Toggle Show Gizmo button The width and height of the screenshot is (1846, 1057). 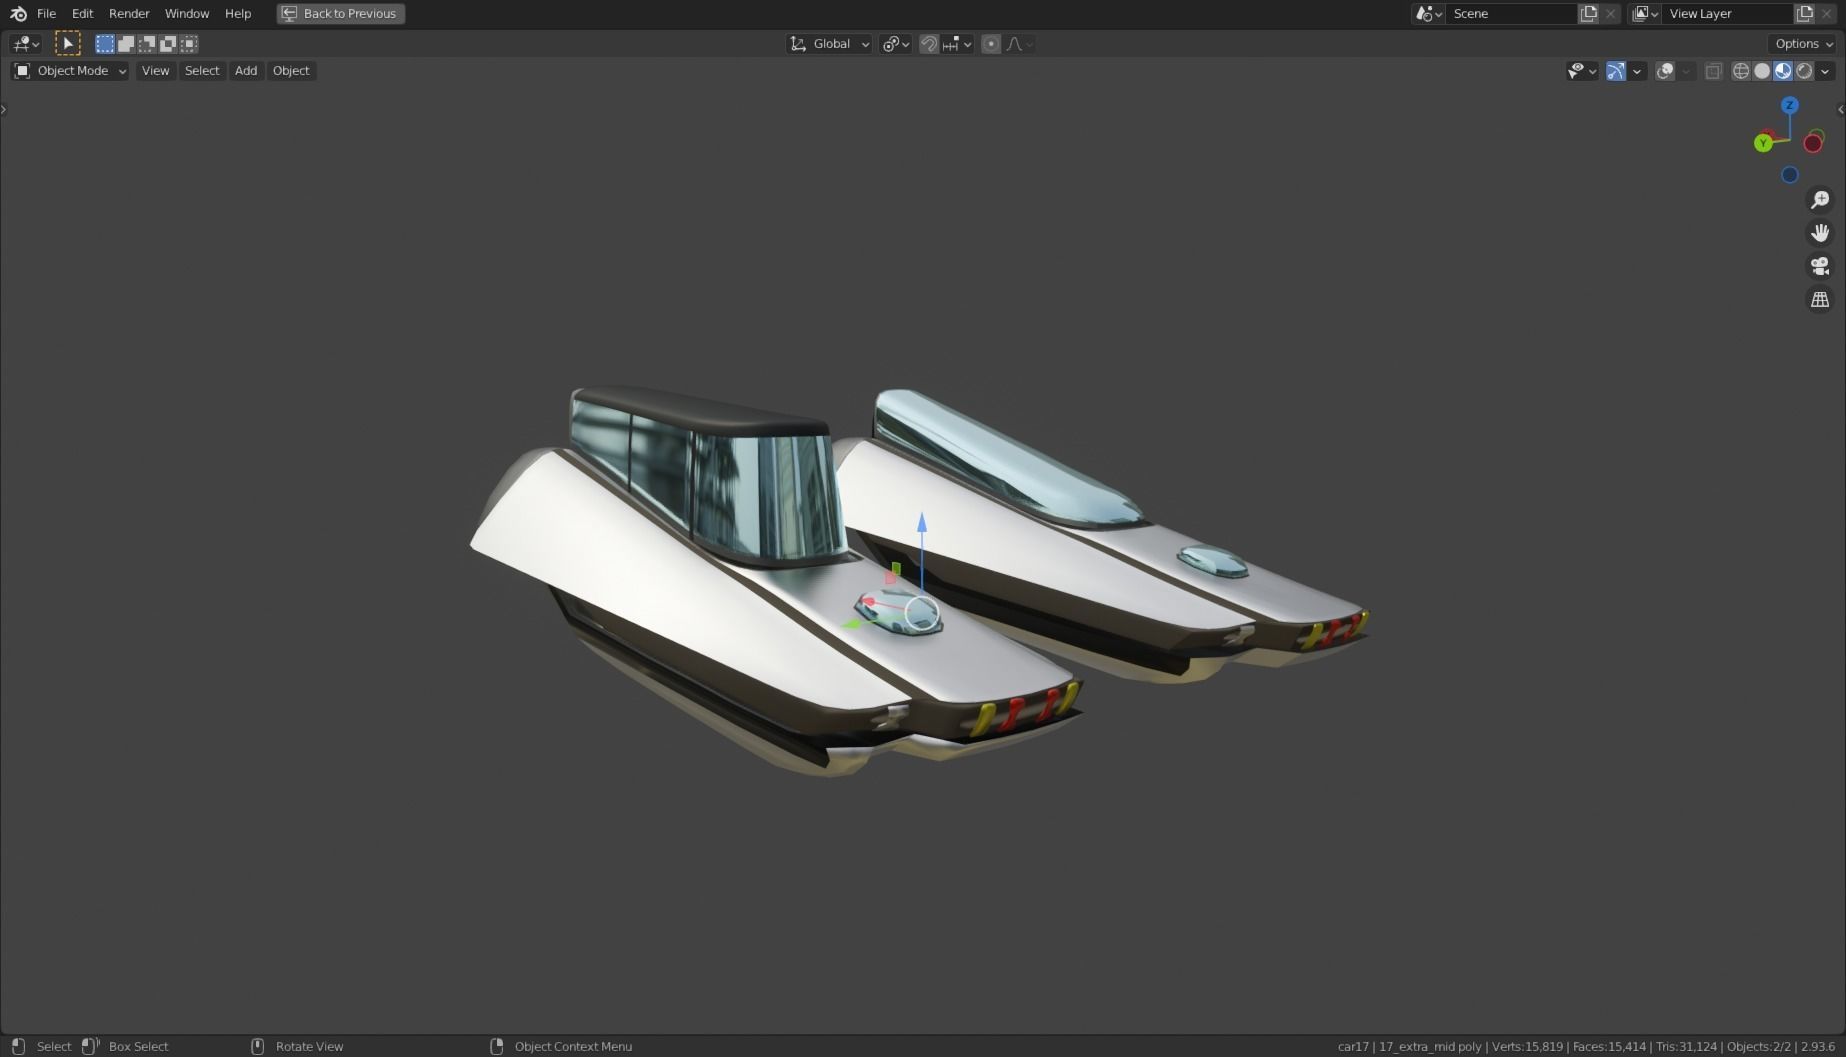(x=1616, y=70)
